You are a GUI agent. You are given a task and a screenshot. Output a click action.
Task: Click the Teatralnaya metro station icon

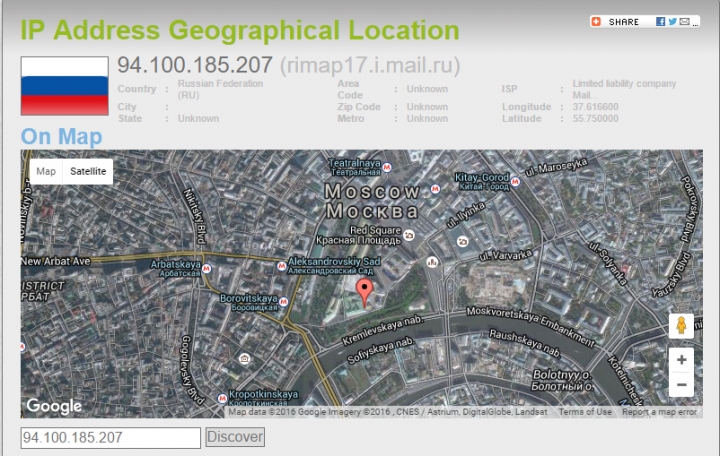coord(387,168)
